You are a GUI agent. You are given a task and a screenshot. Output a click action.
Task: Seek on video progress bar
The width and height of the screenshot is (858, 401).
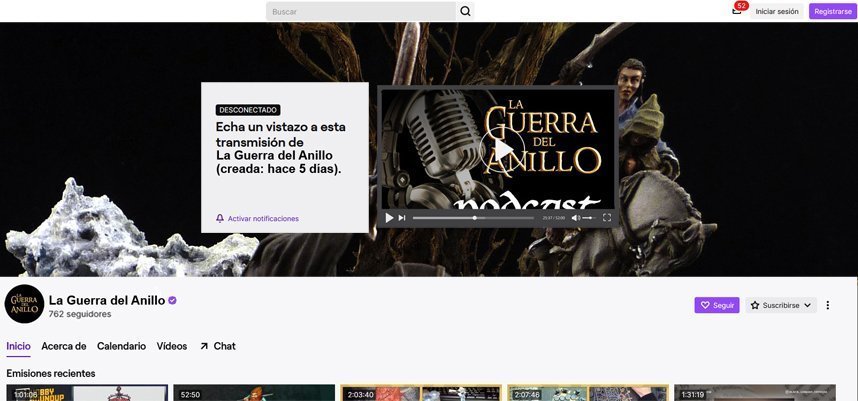[x=473, y=218]
